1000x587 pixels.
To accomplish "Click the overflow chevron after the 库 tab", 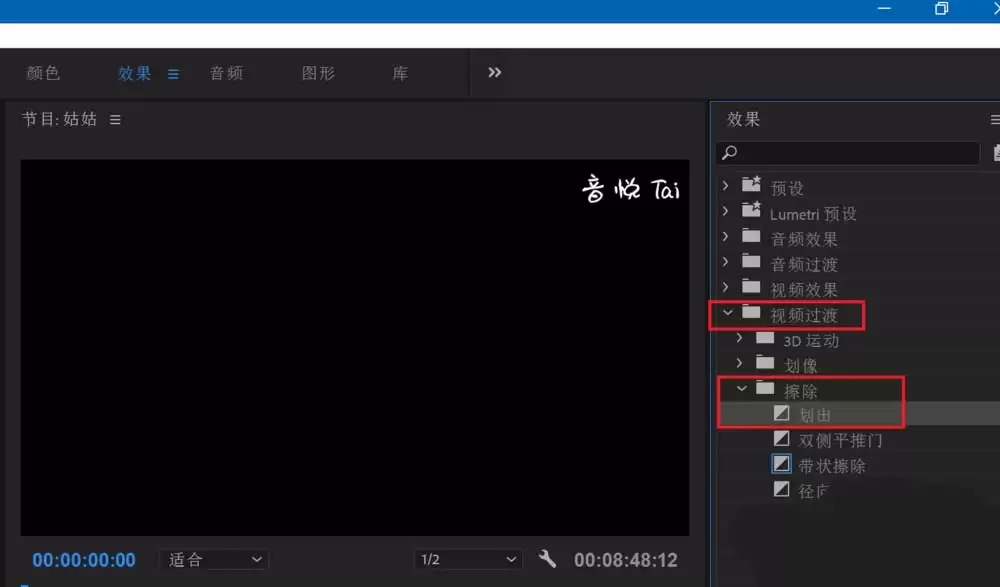I will coord(492,72).
